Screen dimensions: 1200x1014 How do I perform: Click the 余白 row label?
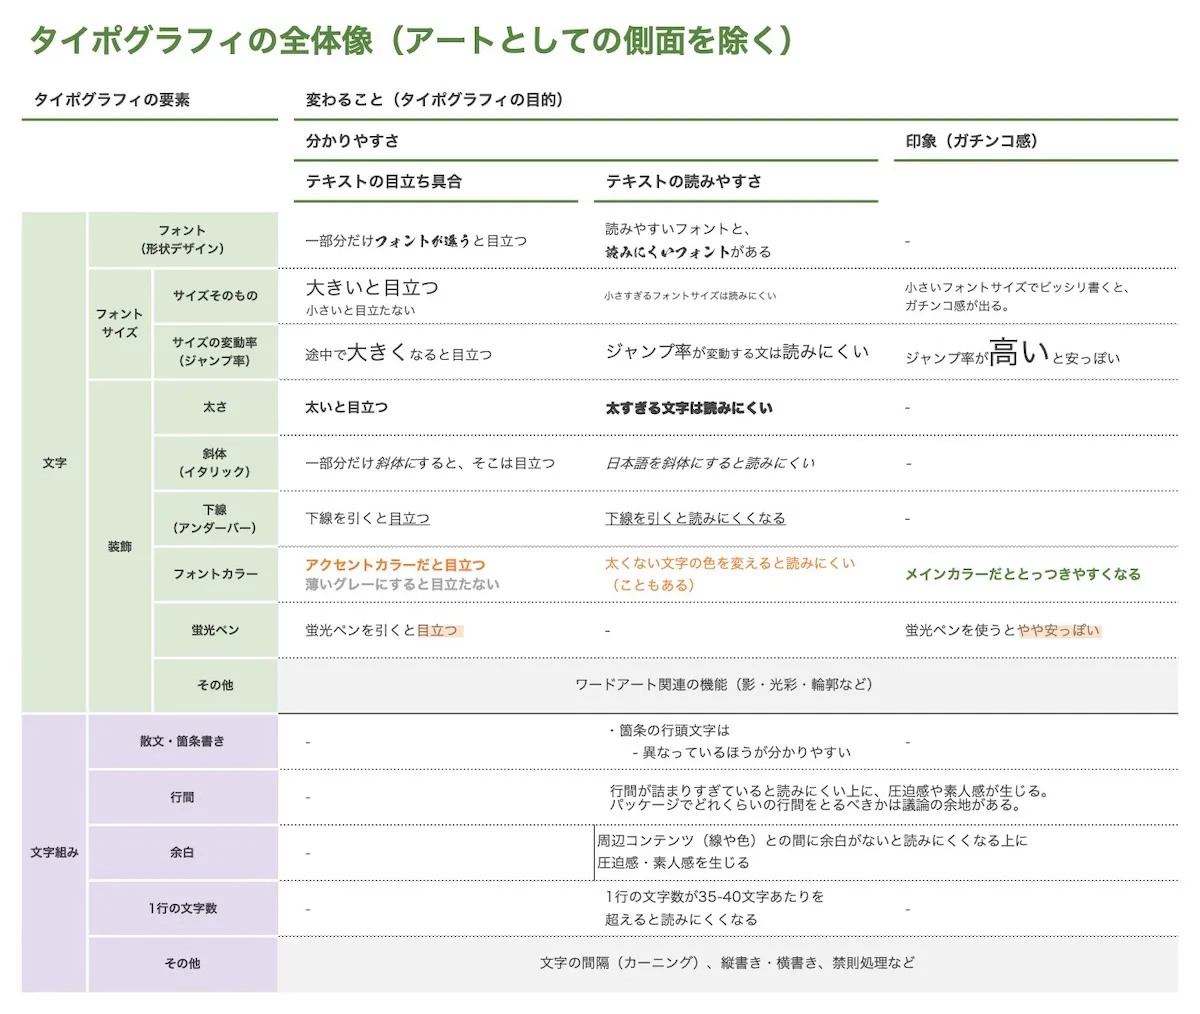[x=182, y=852]
